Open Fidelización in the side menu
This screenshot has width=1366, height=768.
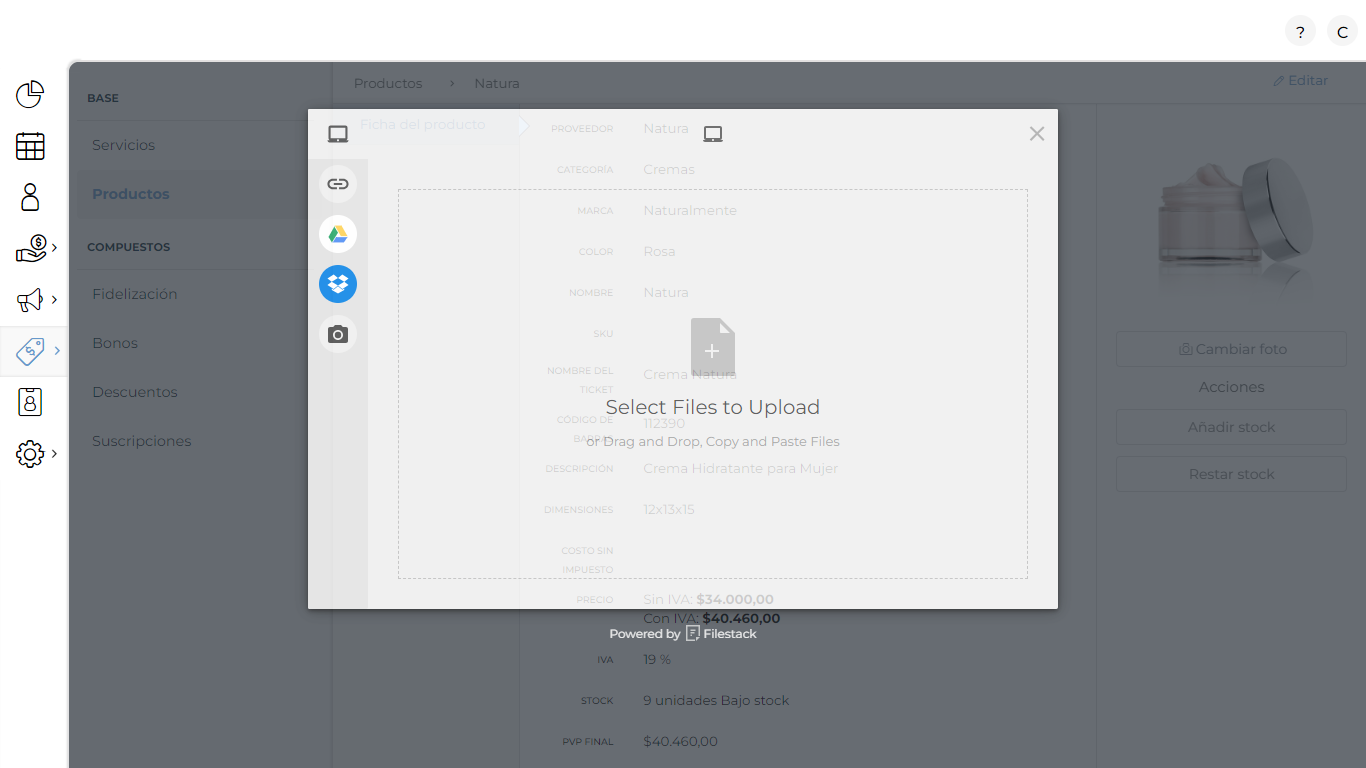tap(135, 294)
